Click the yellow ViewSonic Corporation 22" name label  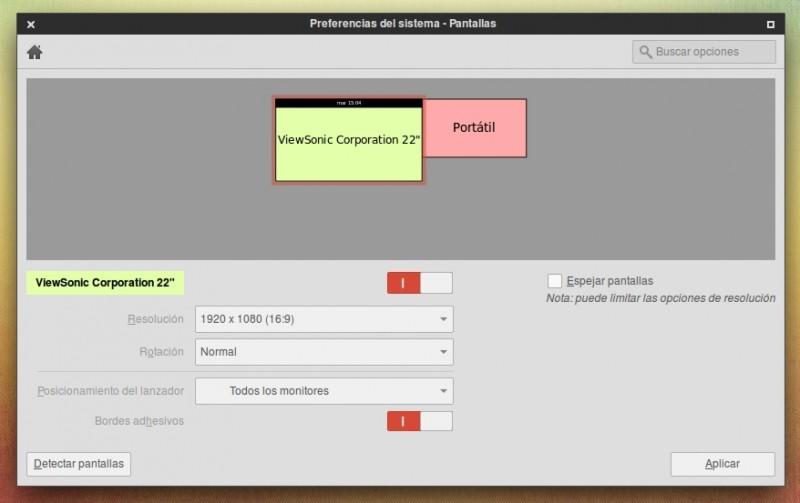[105, 283]
